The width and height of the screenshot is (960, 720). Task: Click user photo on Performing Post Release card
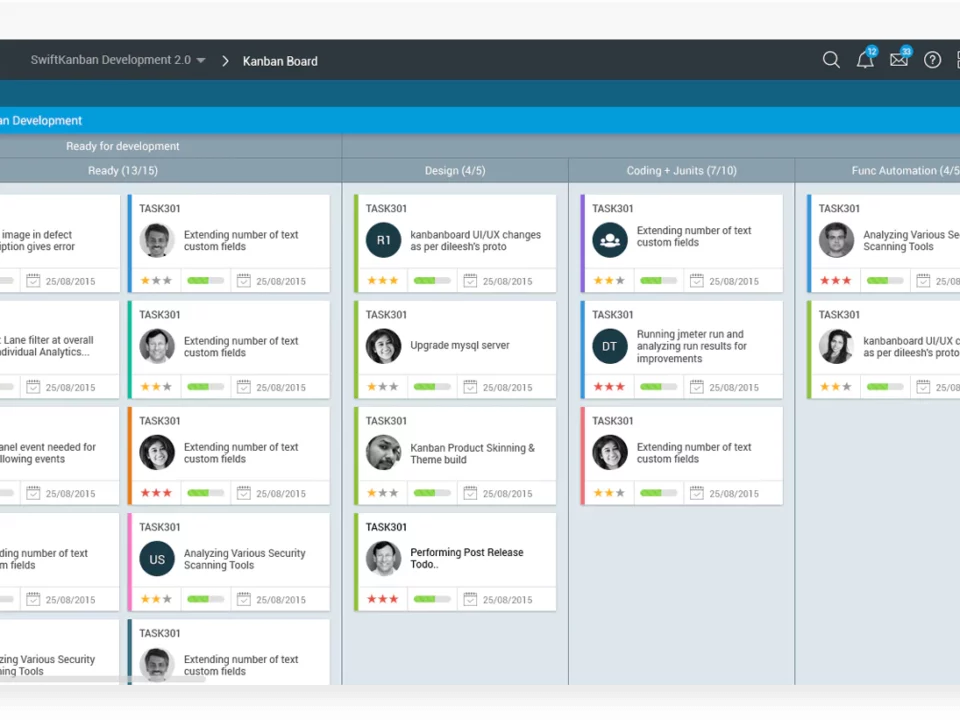pos(383,558)
